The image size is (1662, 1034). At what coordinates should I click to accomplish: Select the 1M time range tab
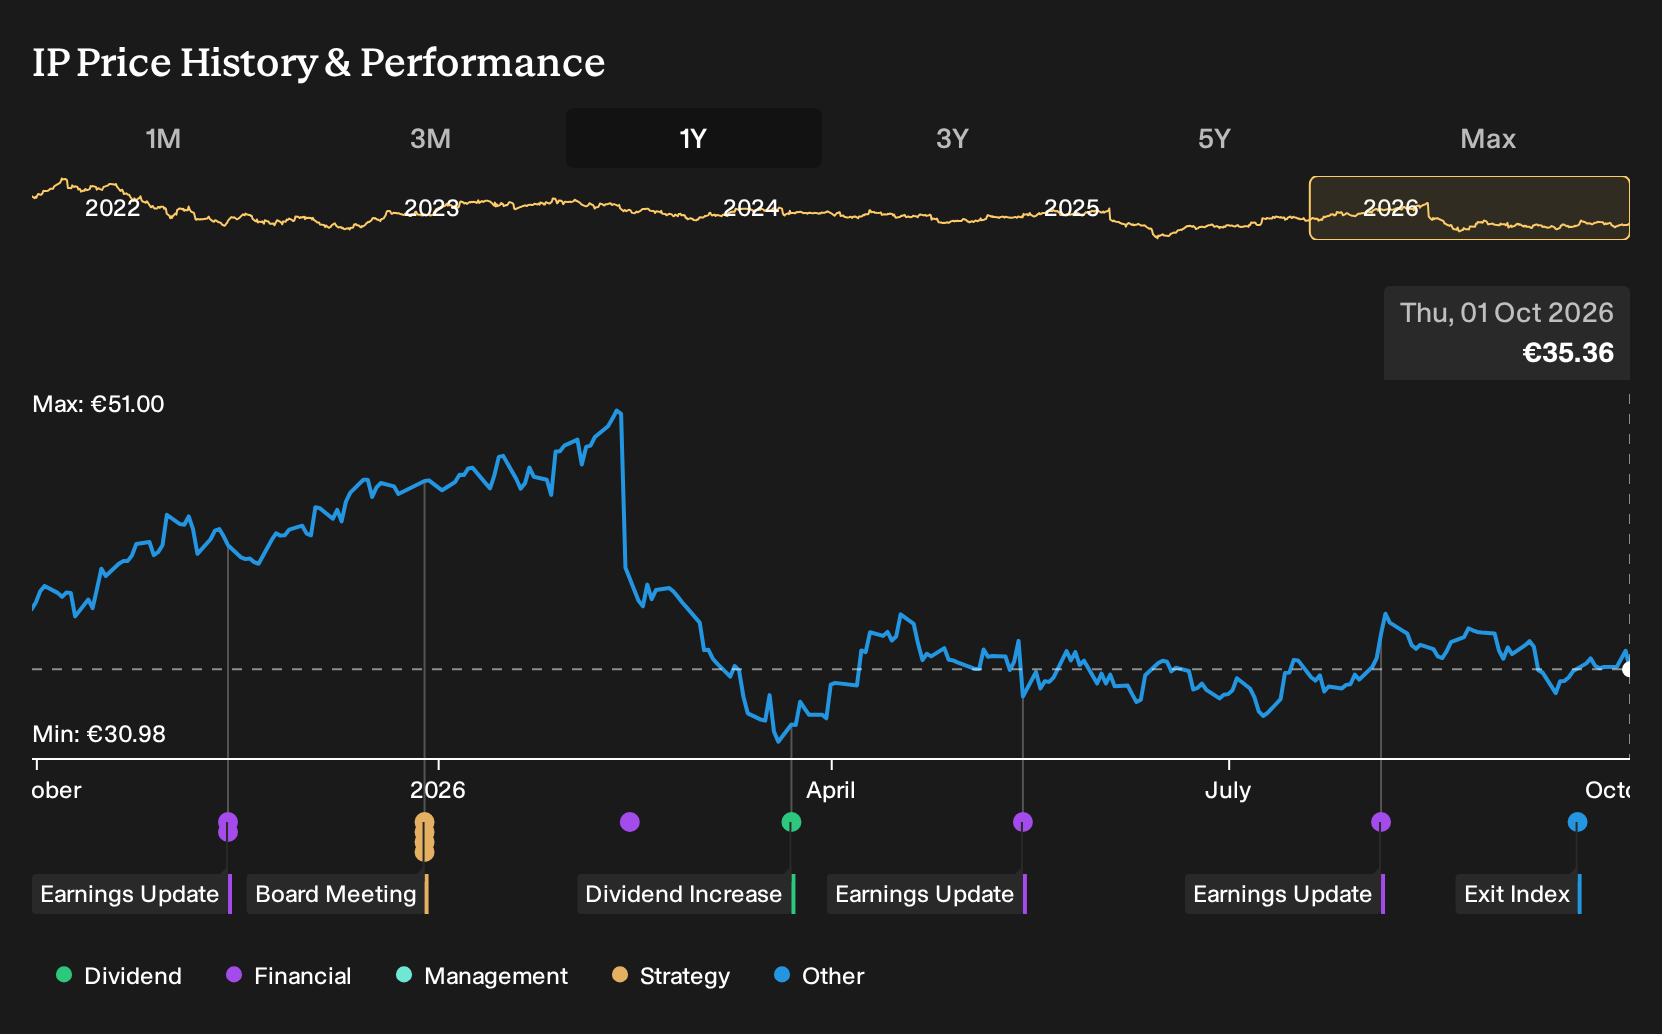(163, 138)
